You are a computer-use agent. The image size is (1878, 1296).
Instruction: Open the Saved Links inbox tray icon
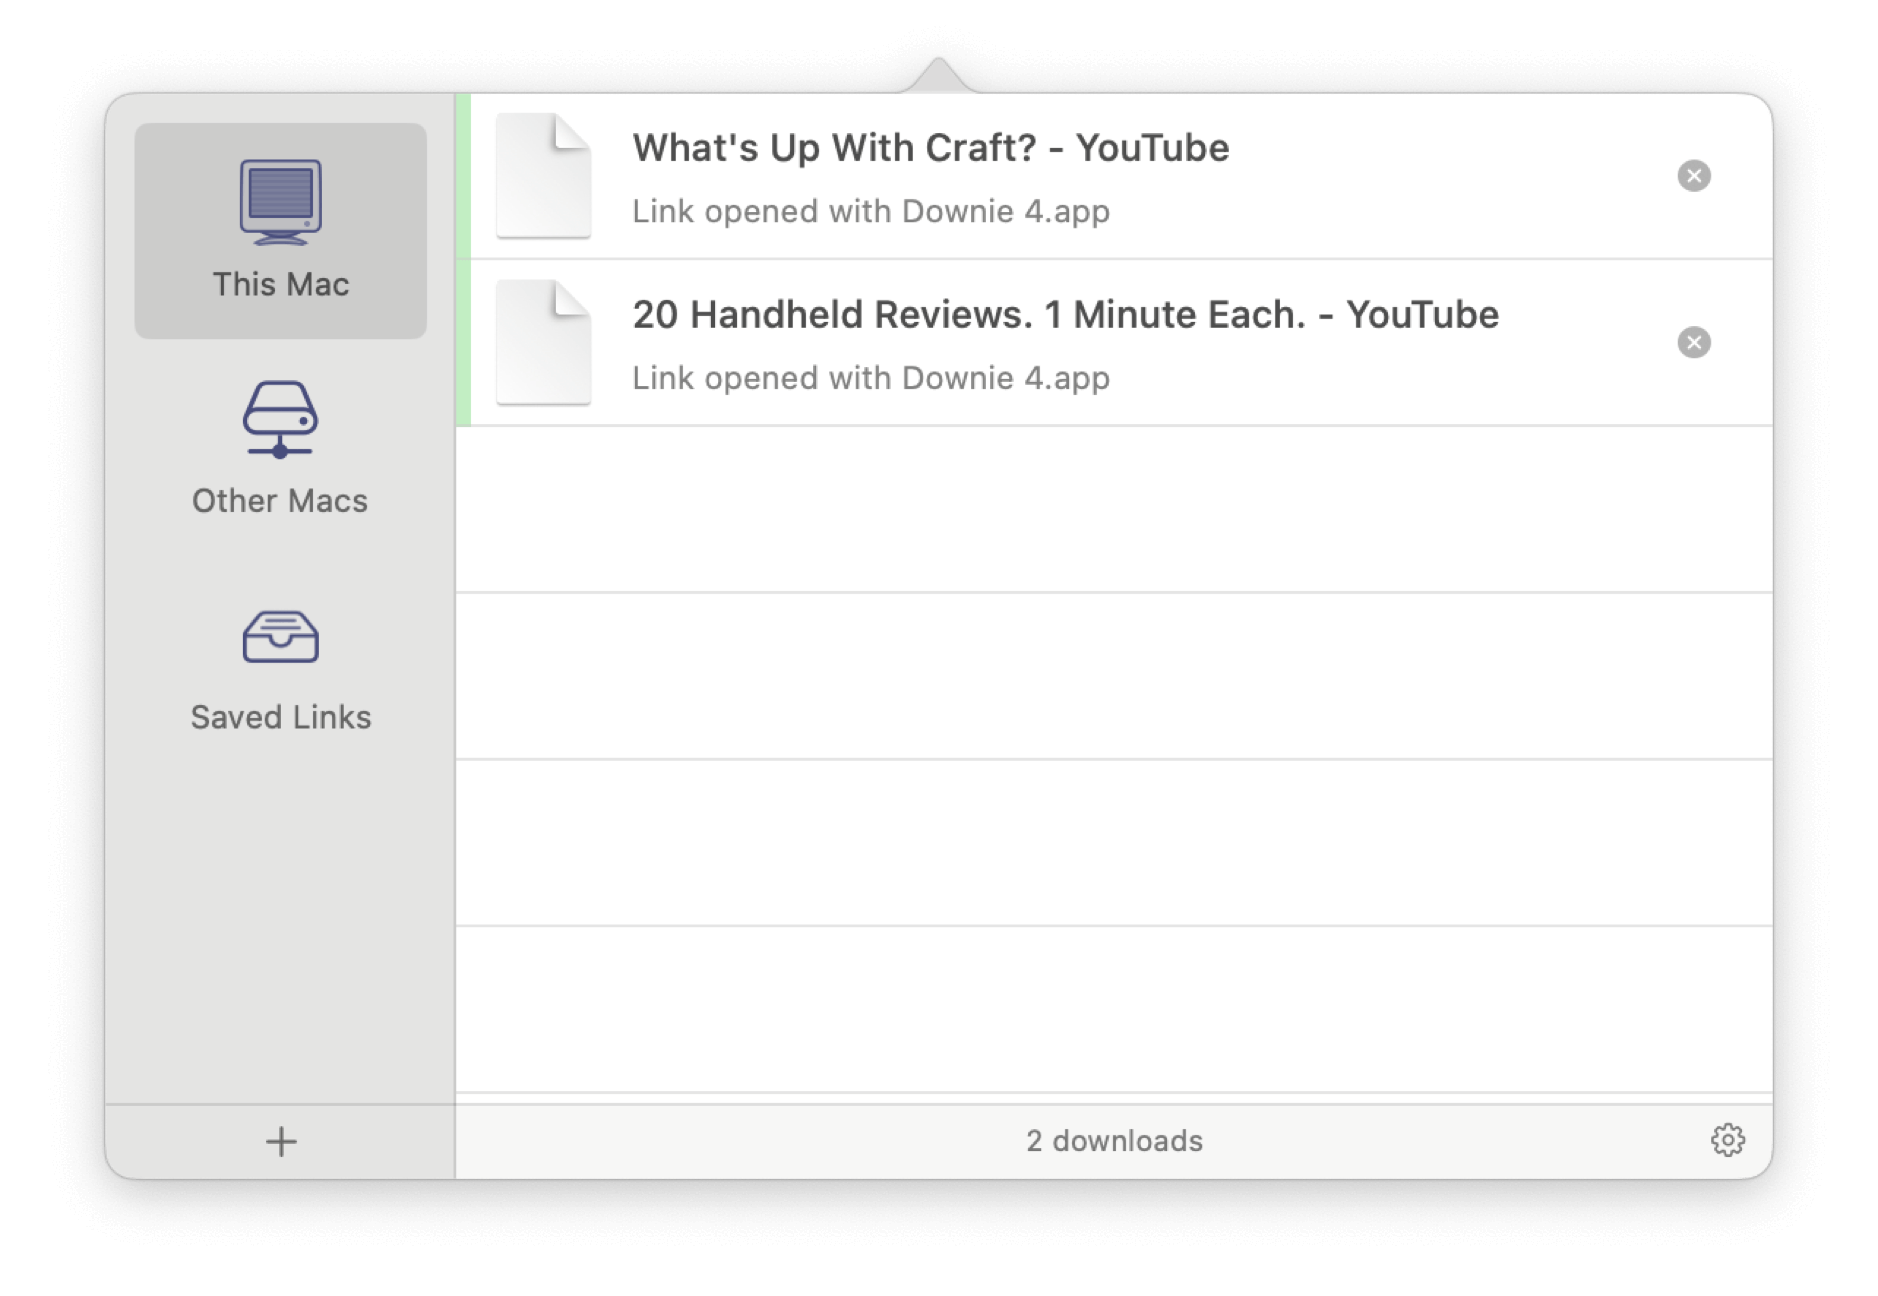click(x=280, y=637)
